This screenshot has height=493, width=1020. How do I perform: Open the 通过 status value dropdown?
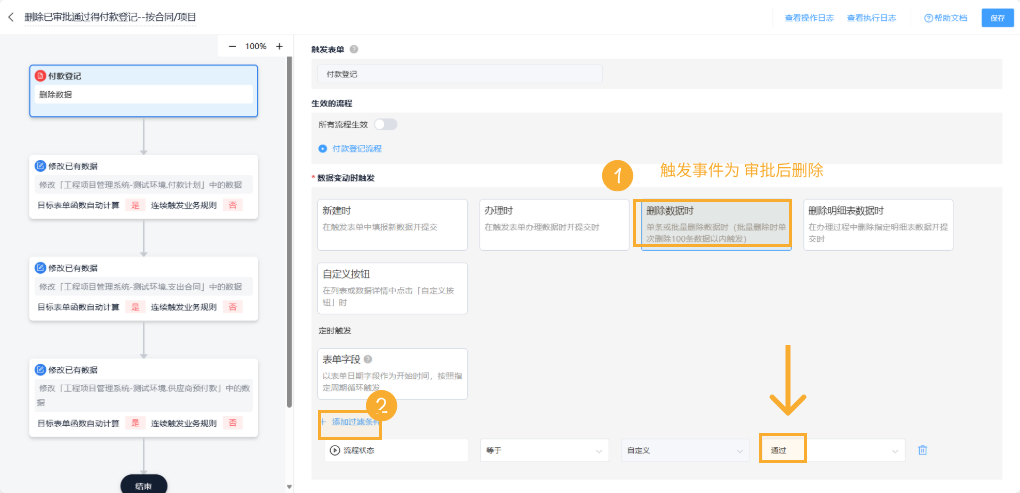tap(832, 450)
